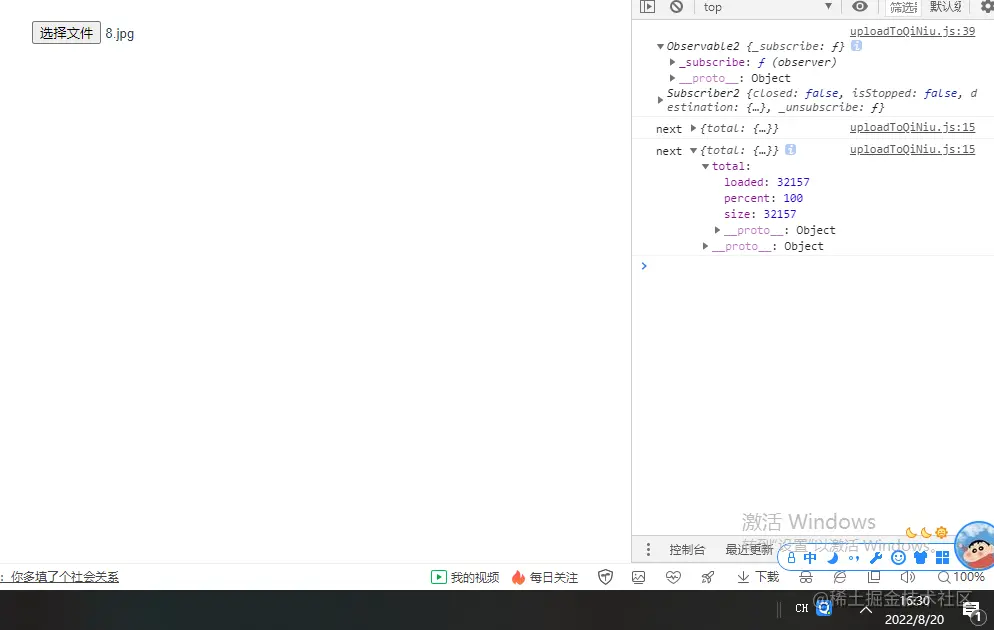This screenshot has height=630, width=994.
Task: Collapse the total: property node
Action: coord(705,166)
